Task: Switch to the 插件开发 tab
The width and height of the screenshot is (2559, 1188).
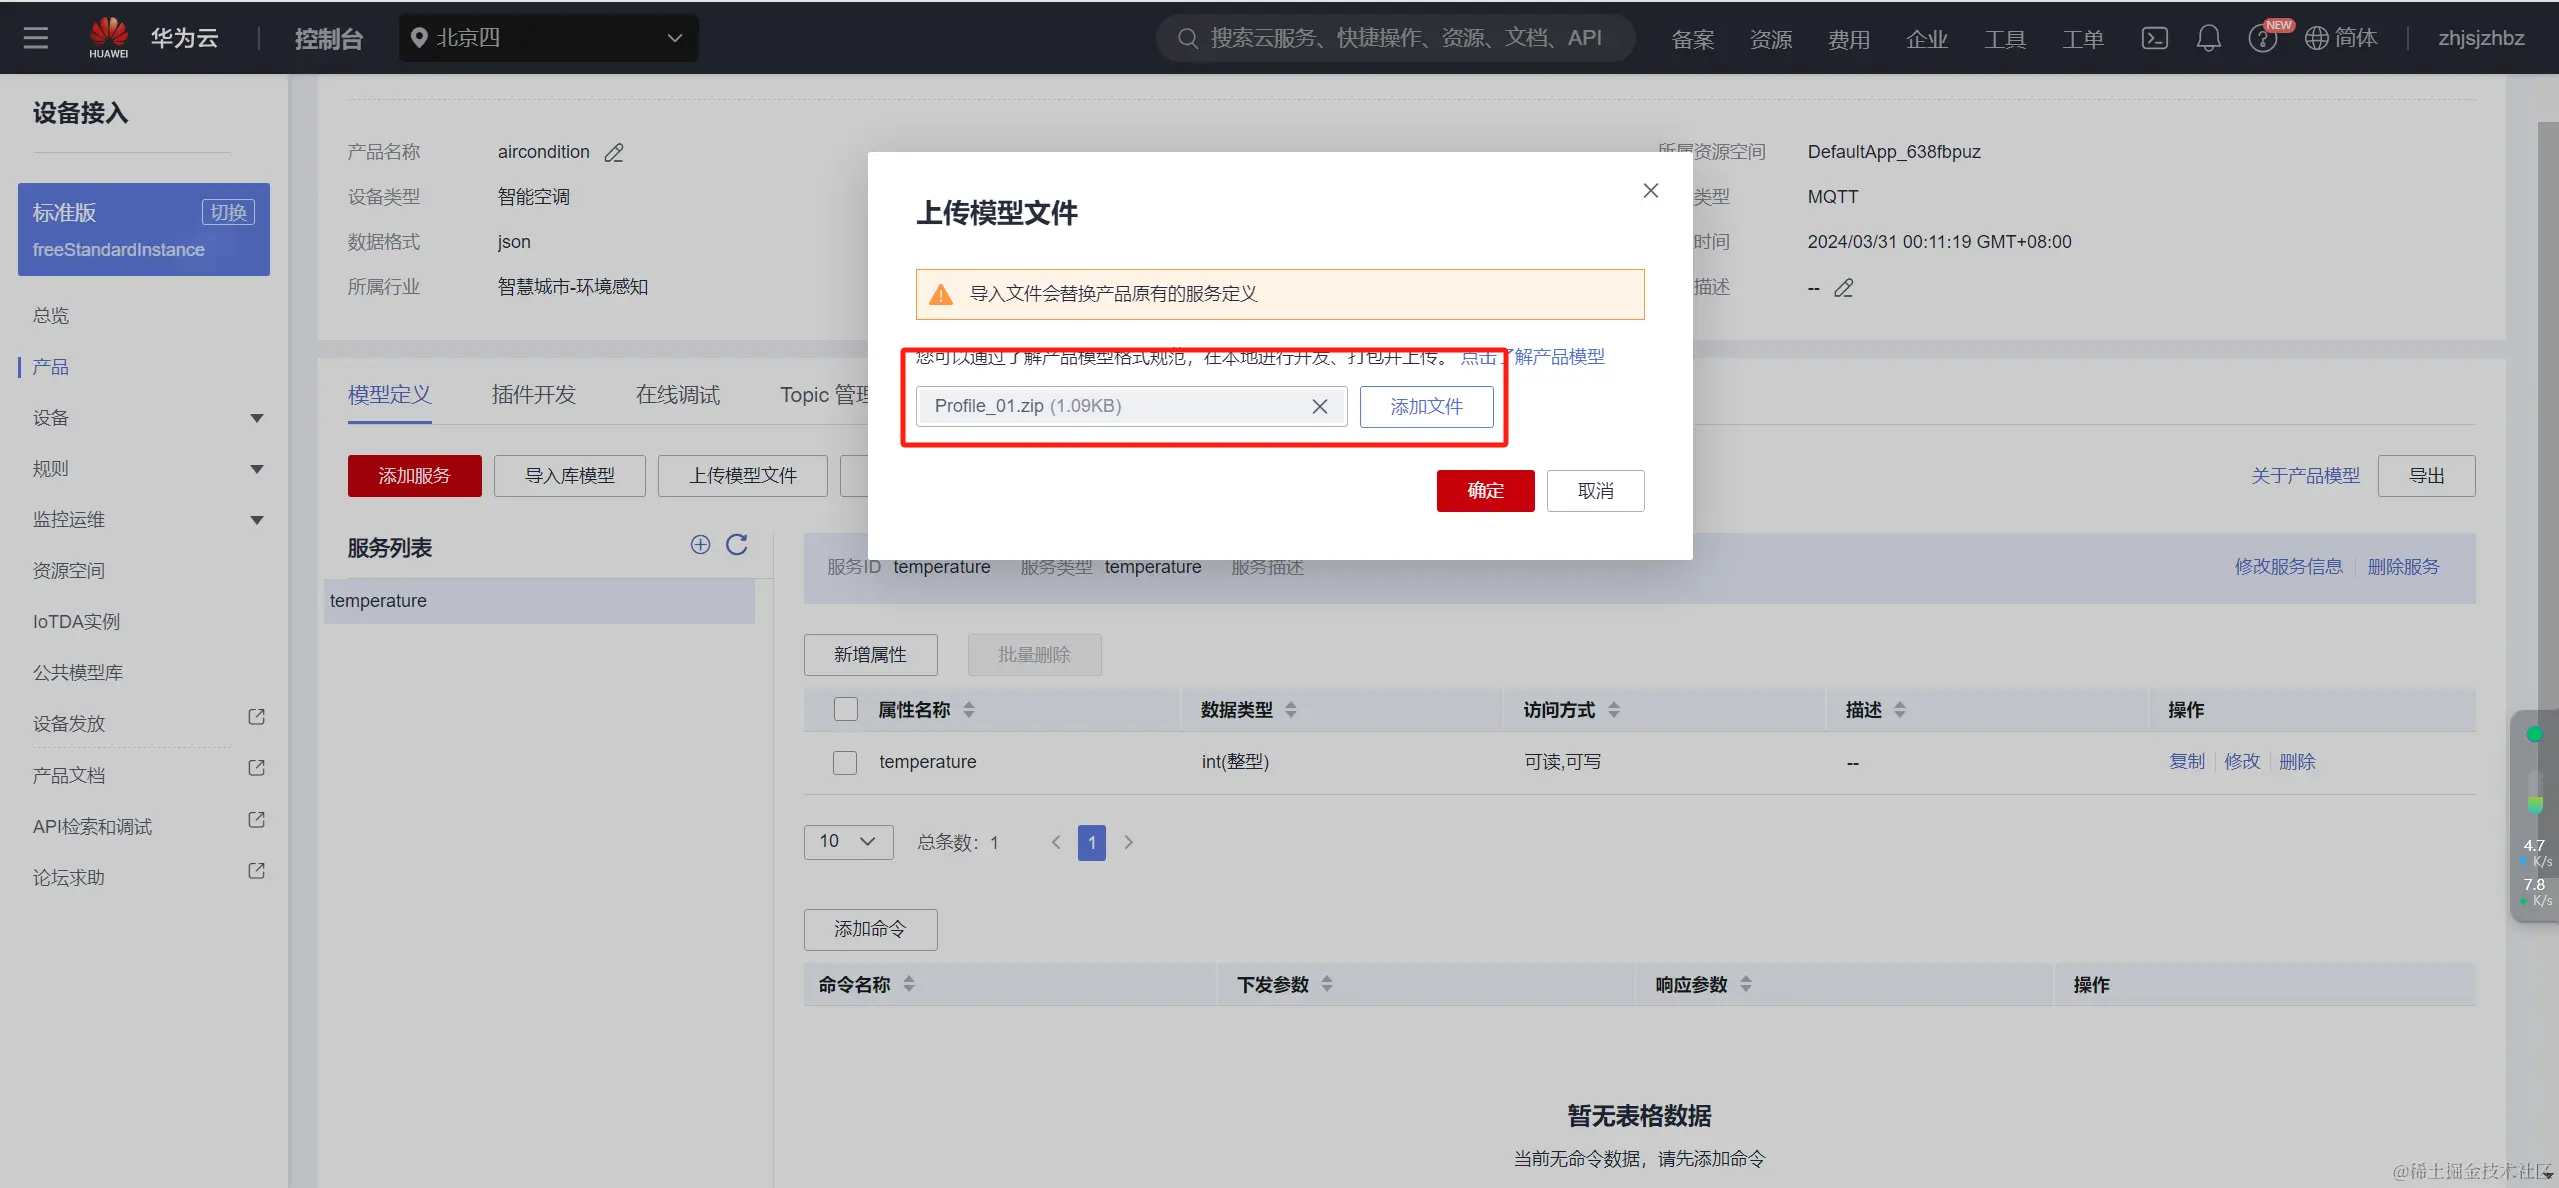Action: click(x=533, y=395)
